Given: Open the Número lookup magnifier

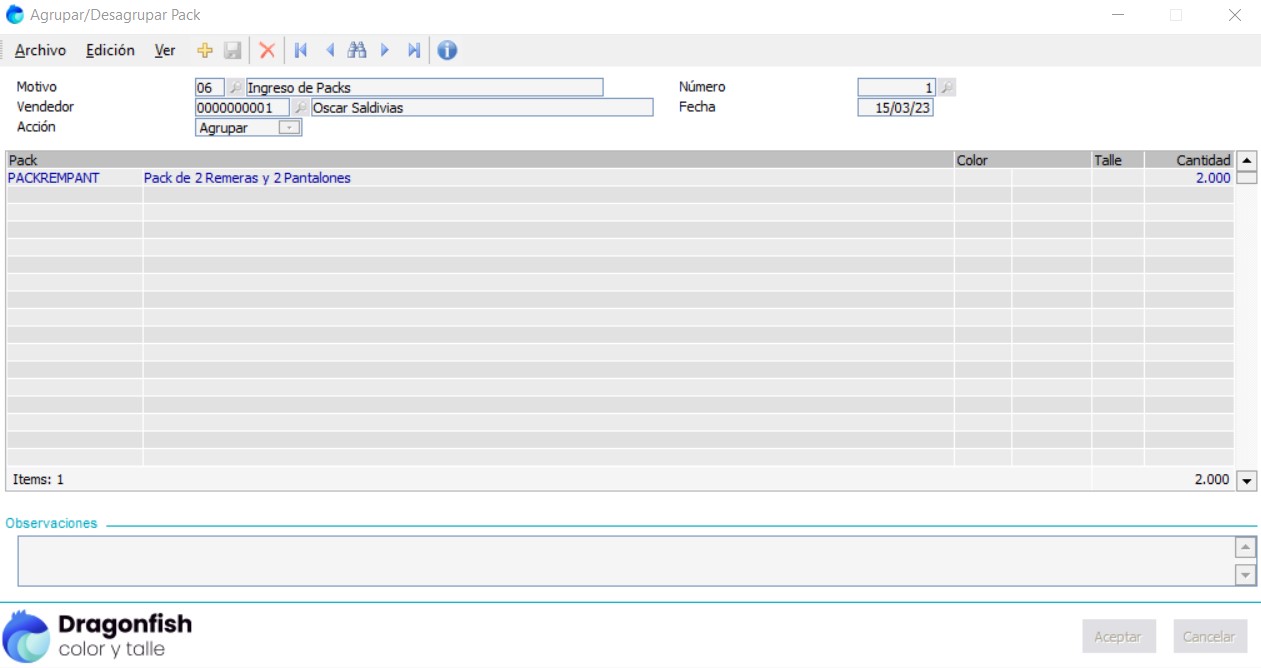Looking at the screenshot, I should coord(946,88).
